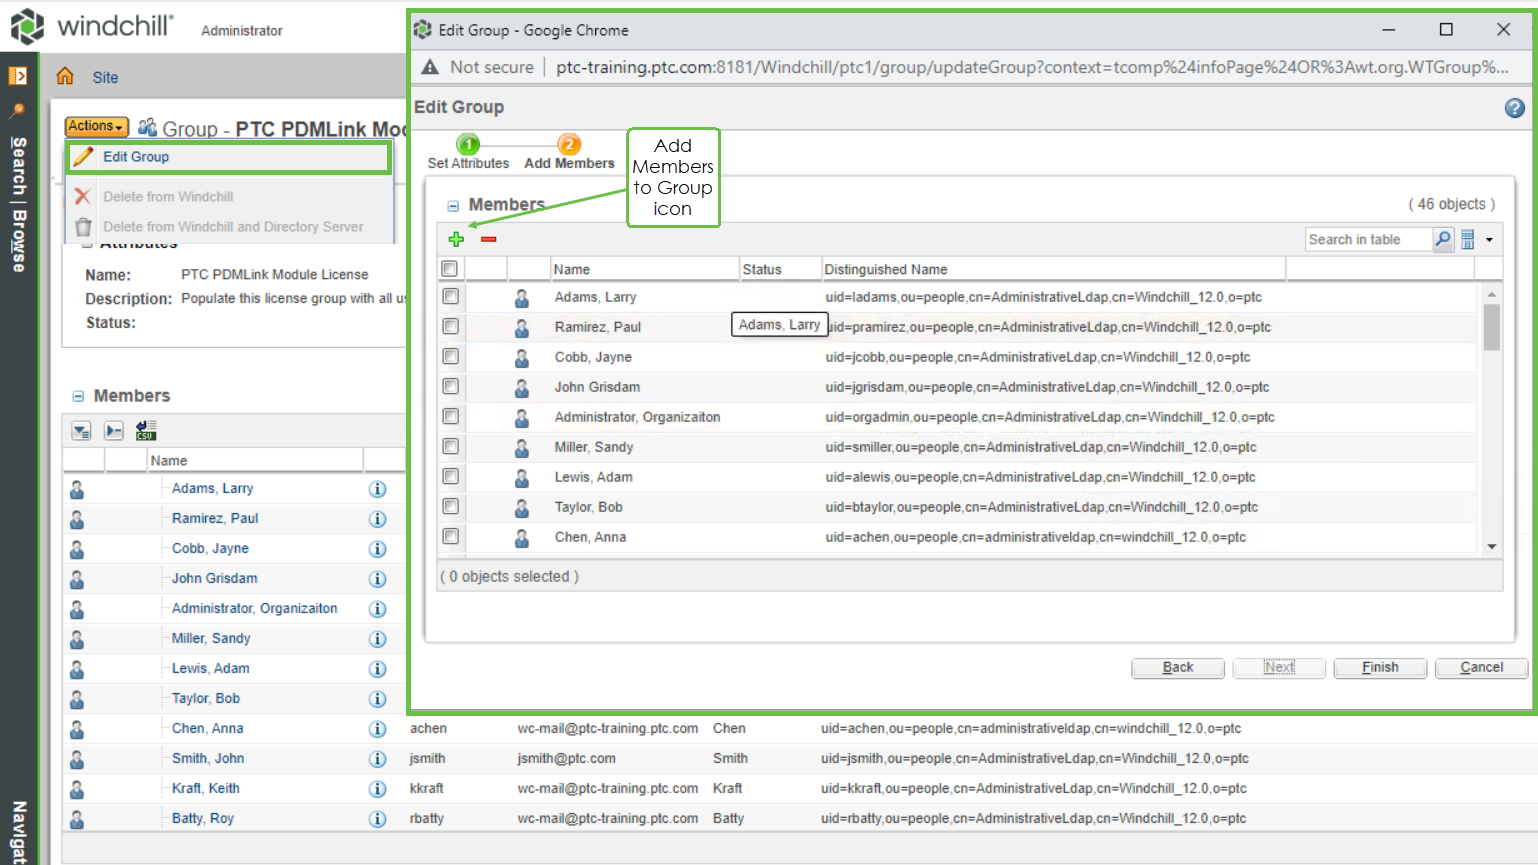Image resolution: width=1538 pixels, height=865 pixels.
Task: Open info icon for Batty, Roy
Action: click(x=378, y=819)
